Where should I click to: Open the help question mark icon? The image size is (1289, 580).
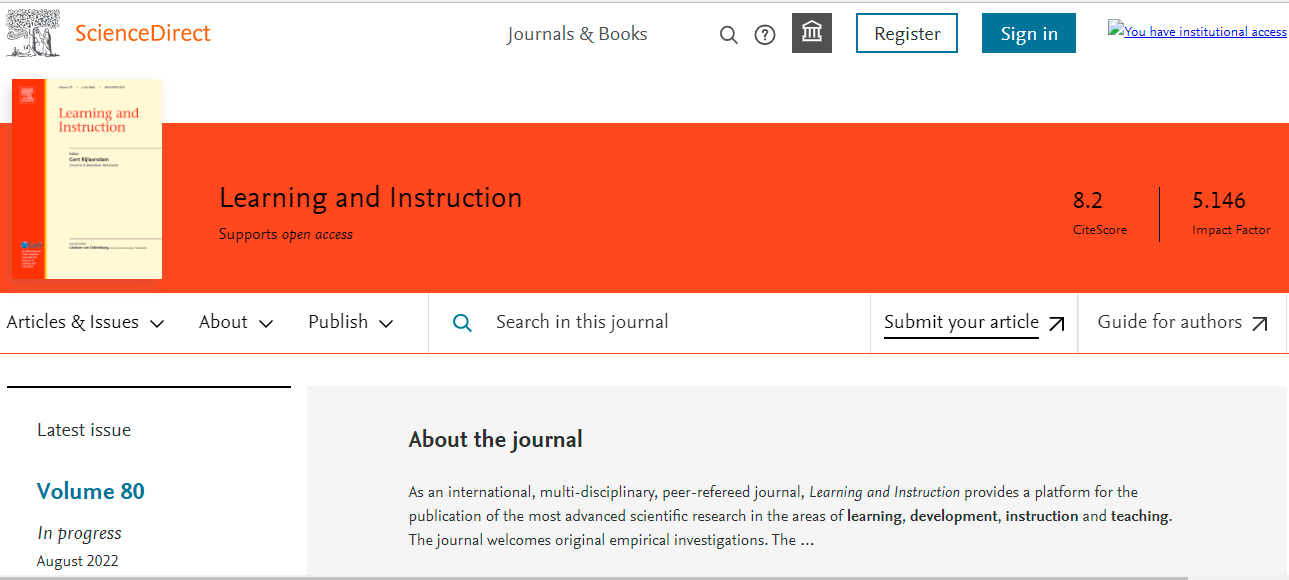pyautogui.click(x=765, y=35)
